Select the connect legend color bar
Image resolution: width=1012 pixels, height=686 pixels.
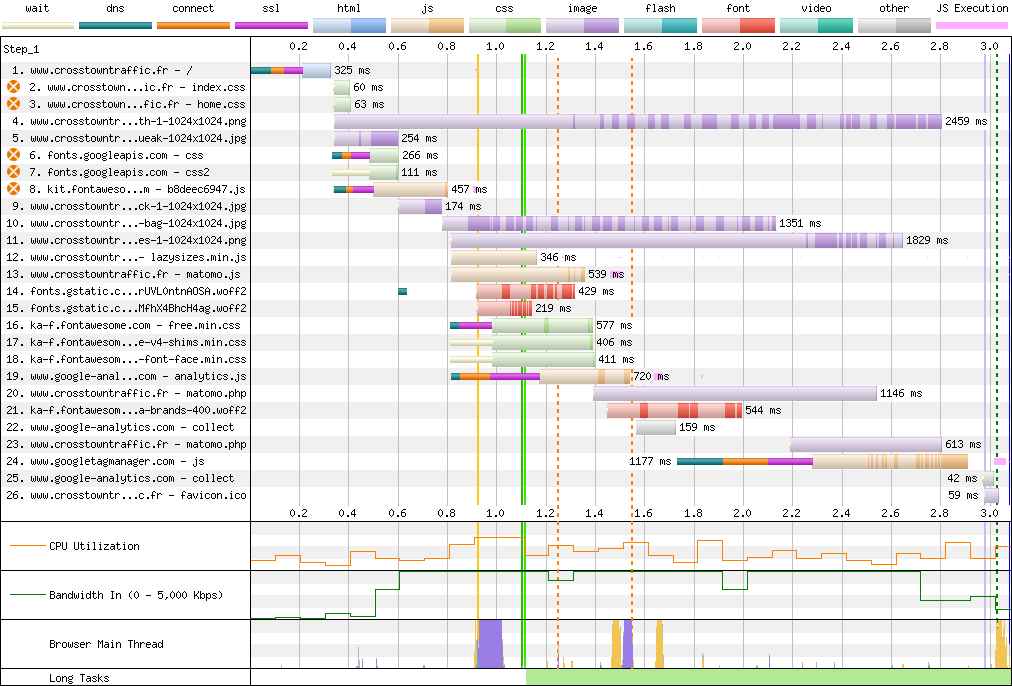193,26
